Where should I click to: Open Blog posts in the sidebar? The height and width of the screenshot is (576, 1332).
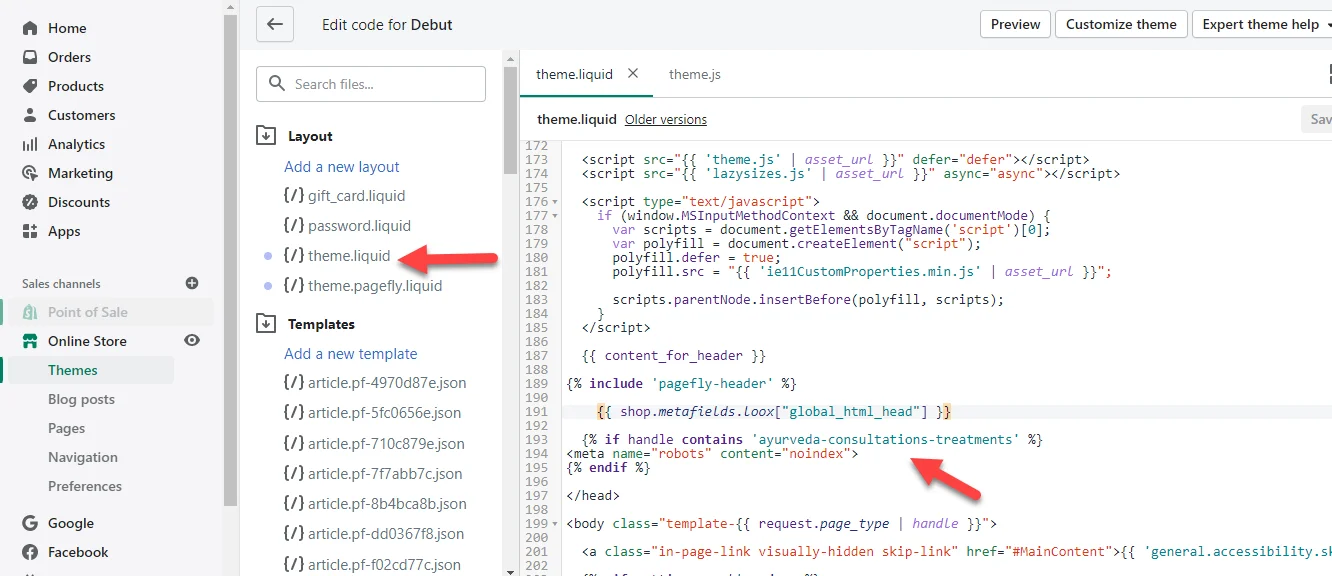point(81,399)
